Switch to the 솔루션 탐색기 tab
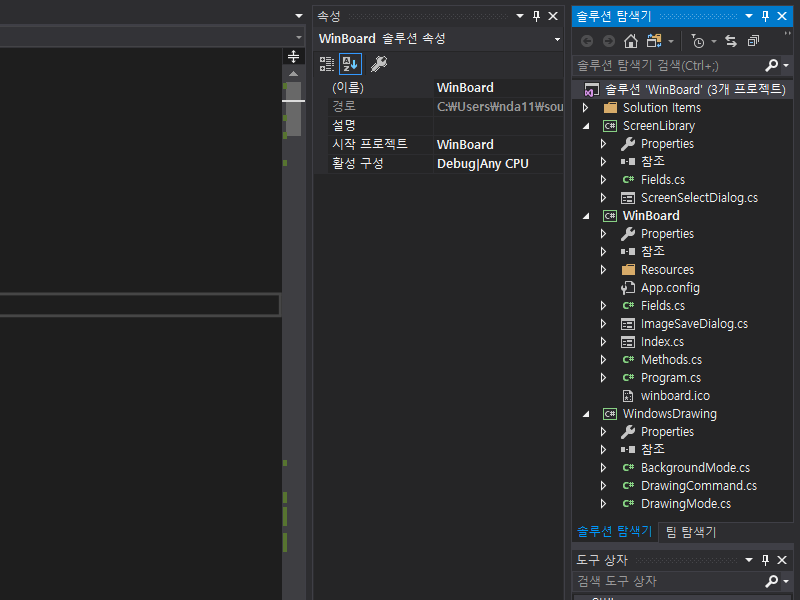 tap(614, 531)
